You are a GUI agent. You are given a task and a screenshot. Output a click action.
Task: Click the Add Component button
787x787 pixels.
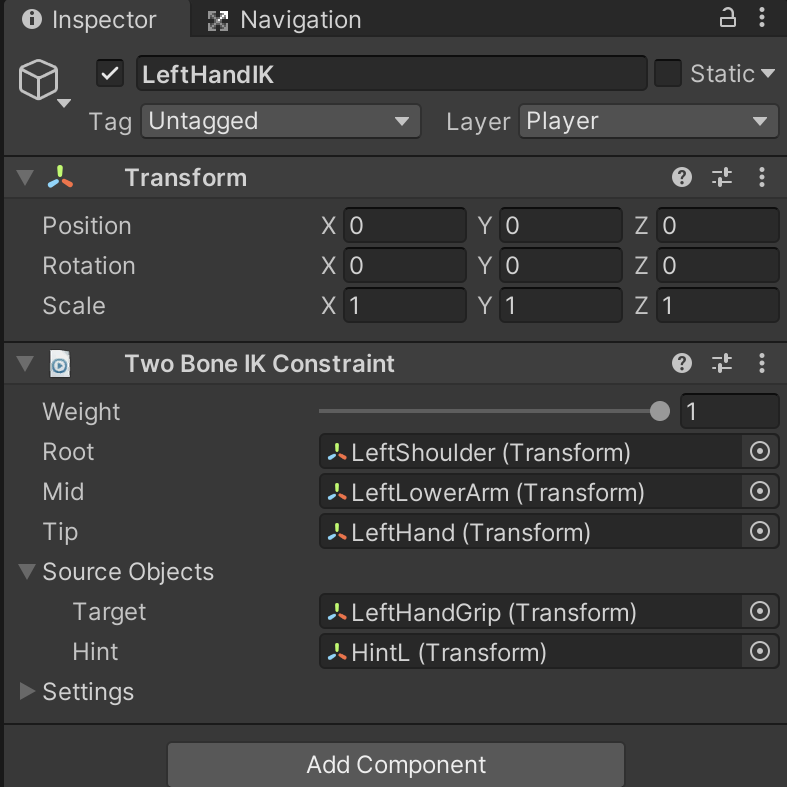click(396, 765)
